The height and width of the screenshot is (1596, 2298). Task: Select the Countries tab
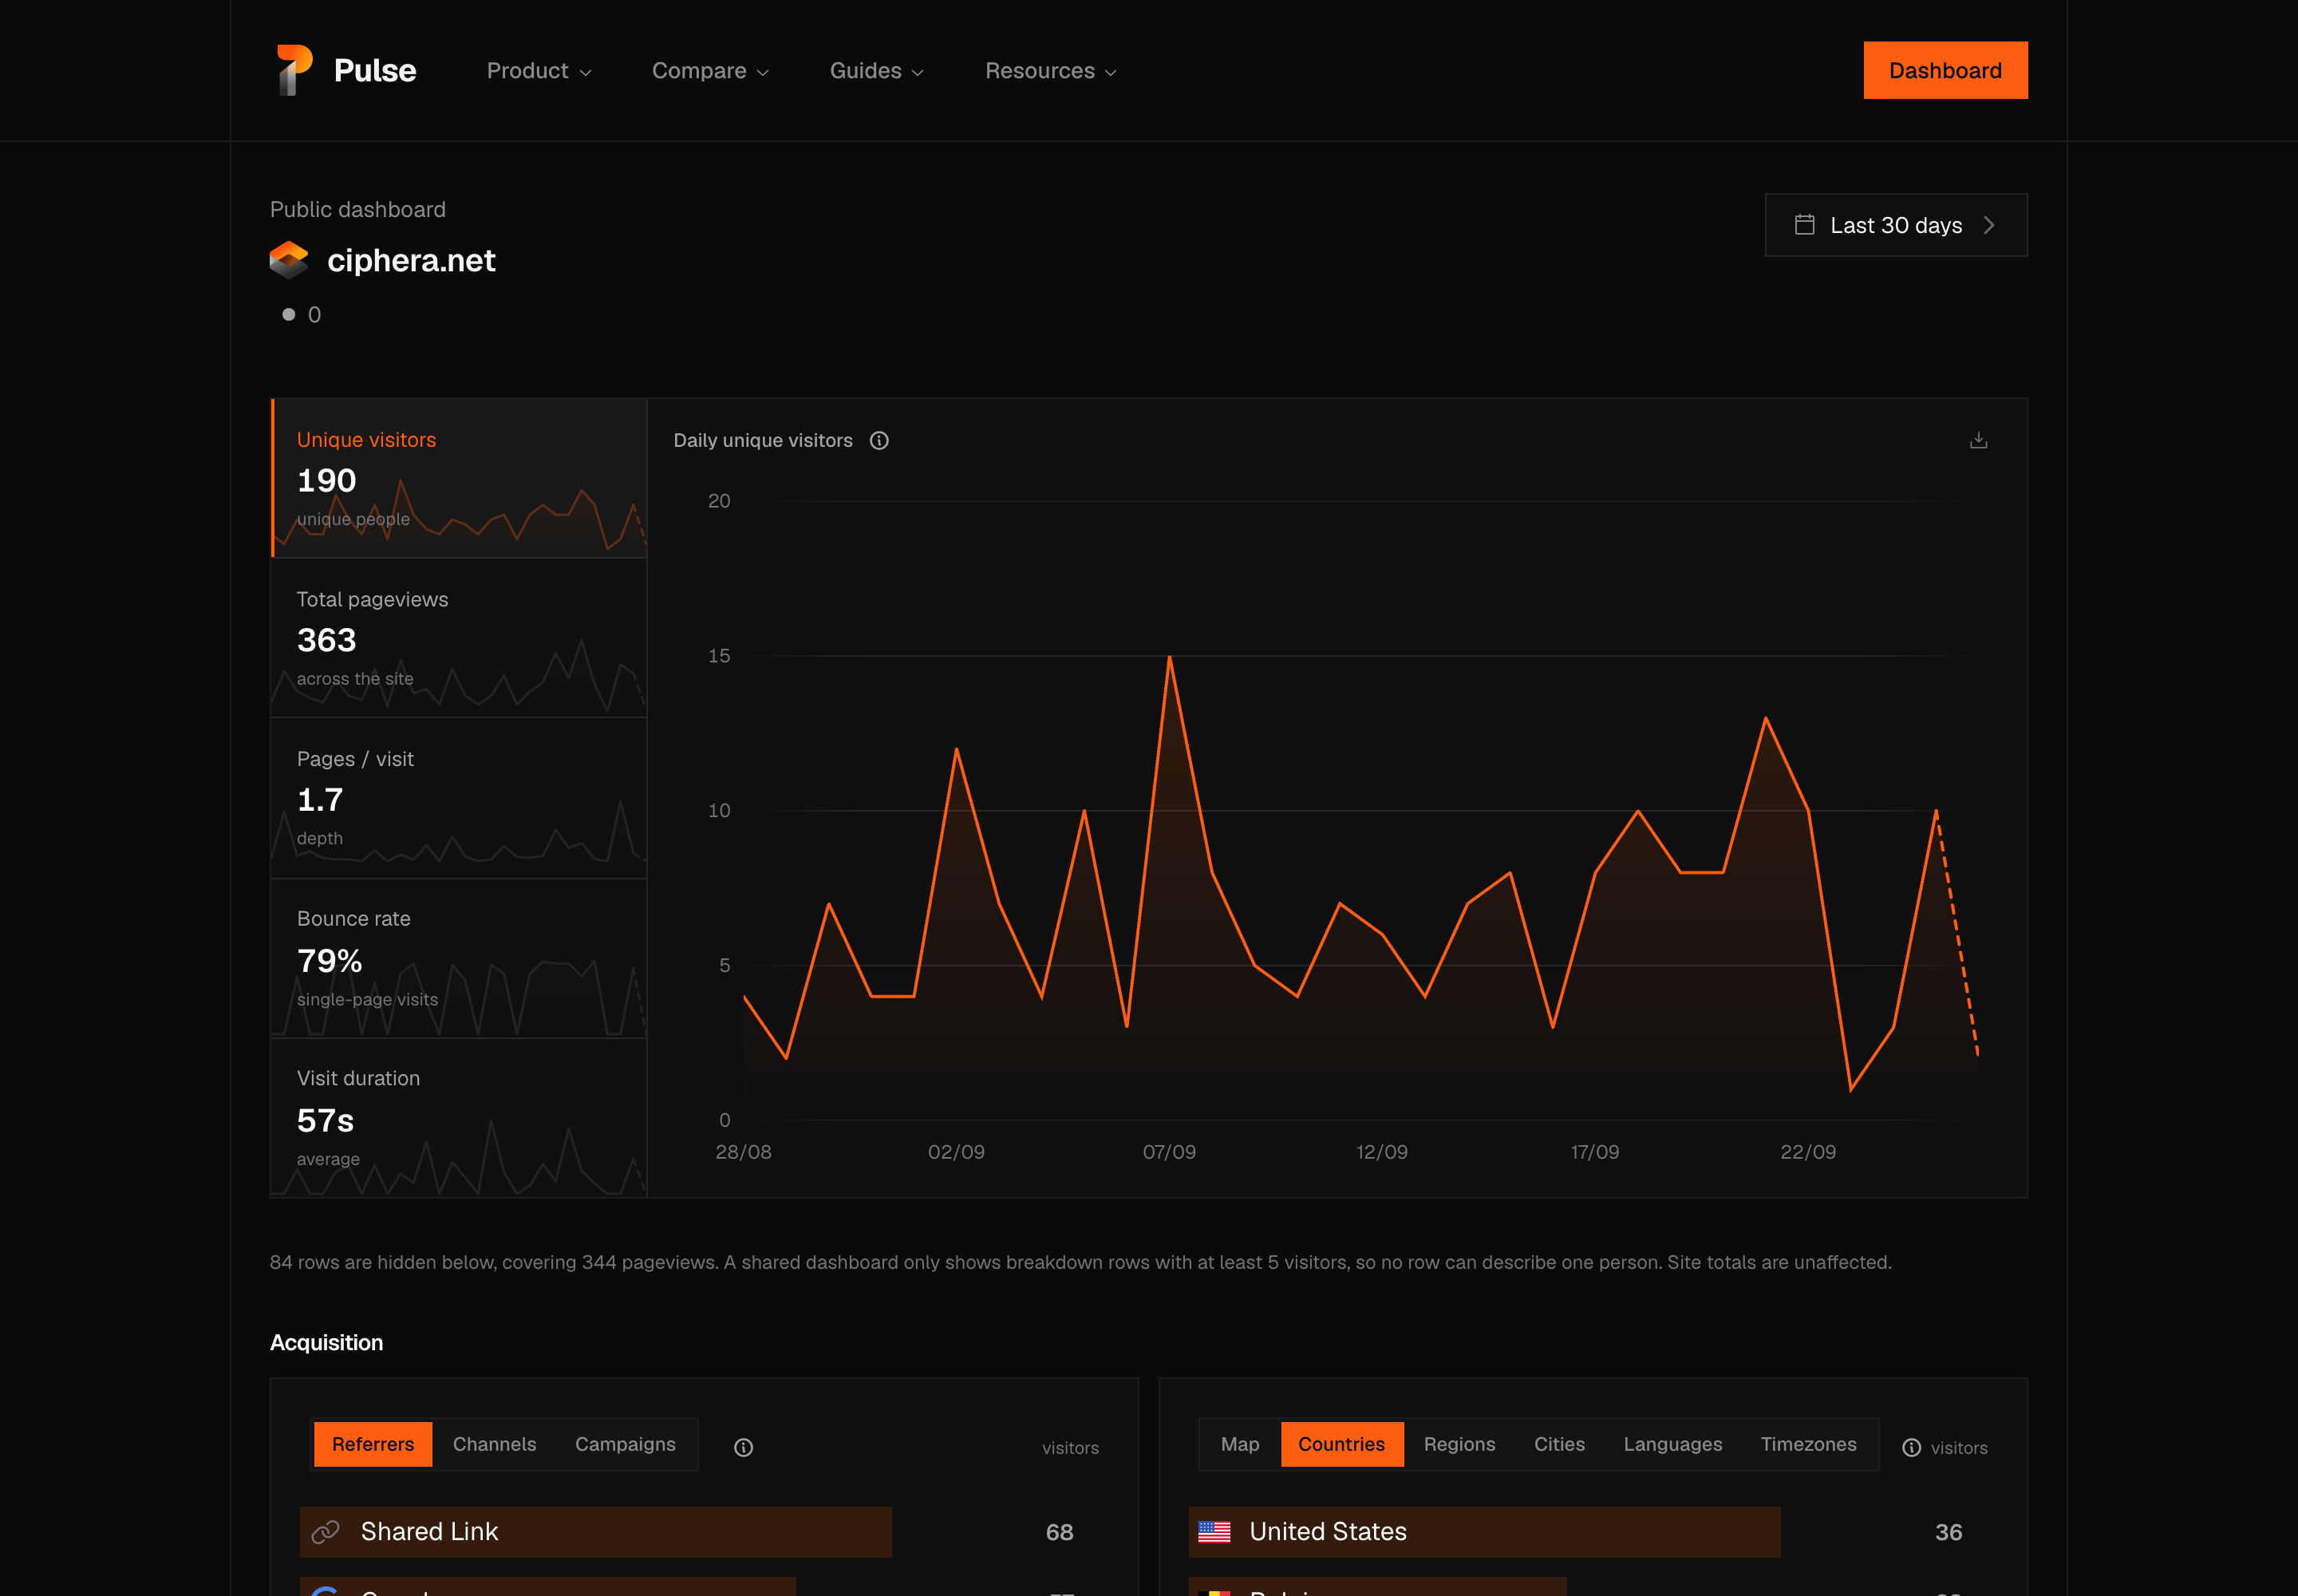coord(1341,1444)
